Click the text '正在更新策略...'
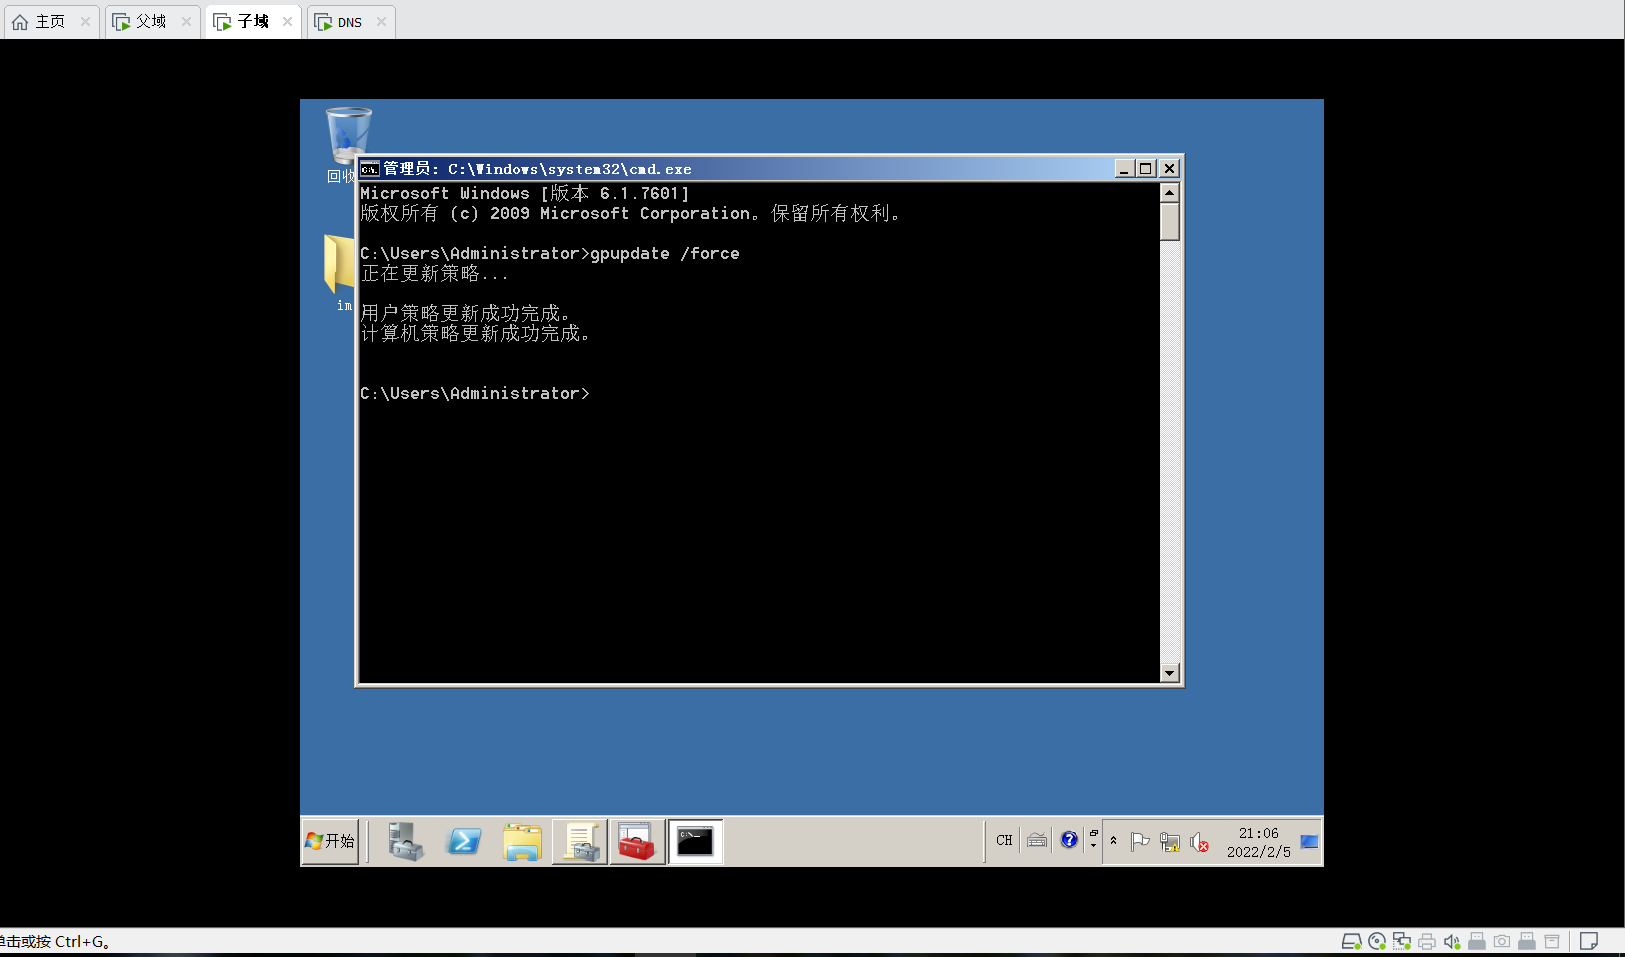Screen dimensions: 1625x957 pos(435,273)
